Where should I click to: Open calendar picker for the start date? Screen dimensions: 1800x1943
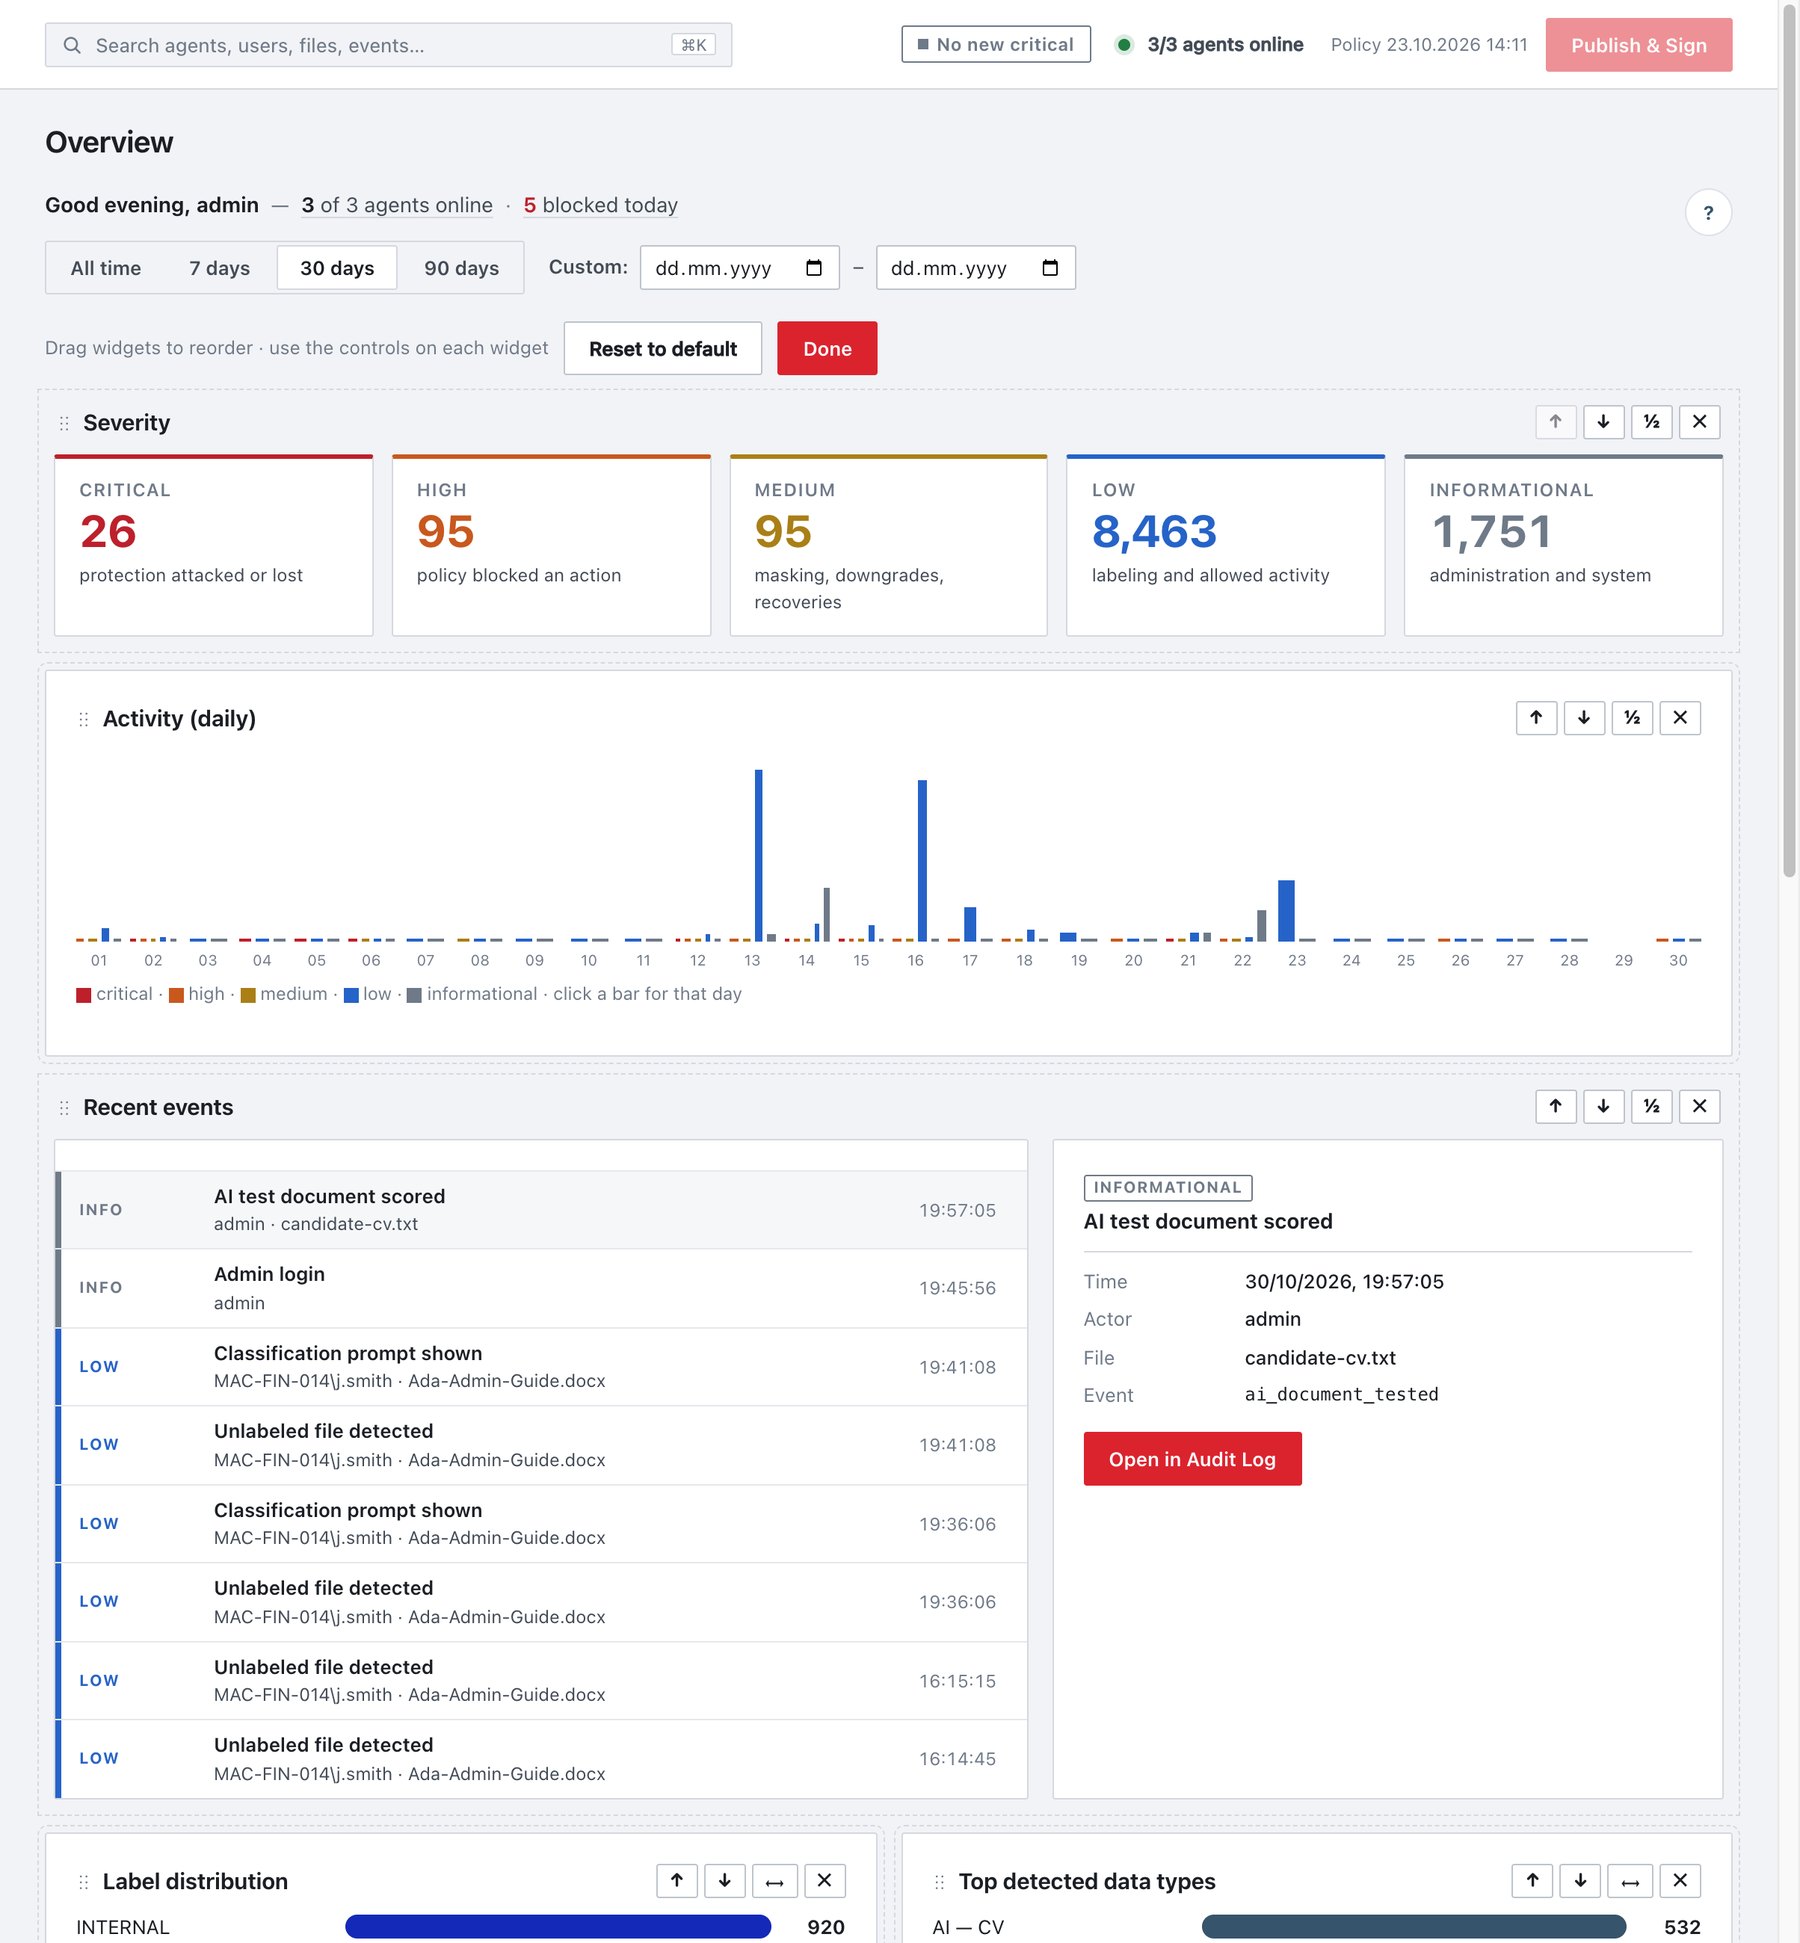(x=814, y=268)
